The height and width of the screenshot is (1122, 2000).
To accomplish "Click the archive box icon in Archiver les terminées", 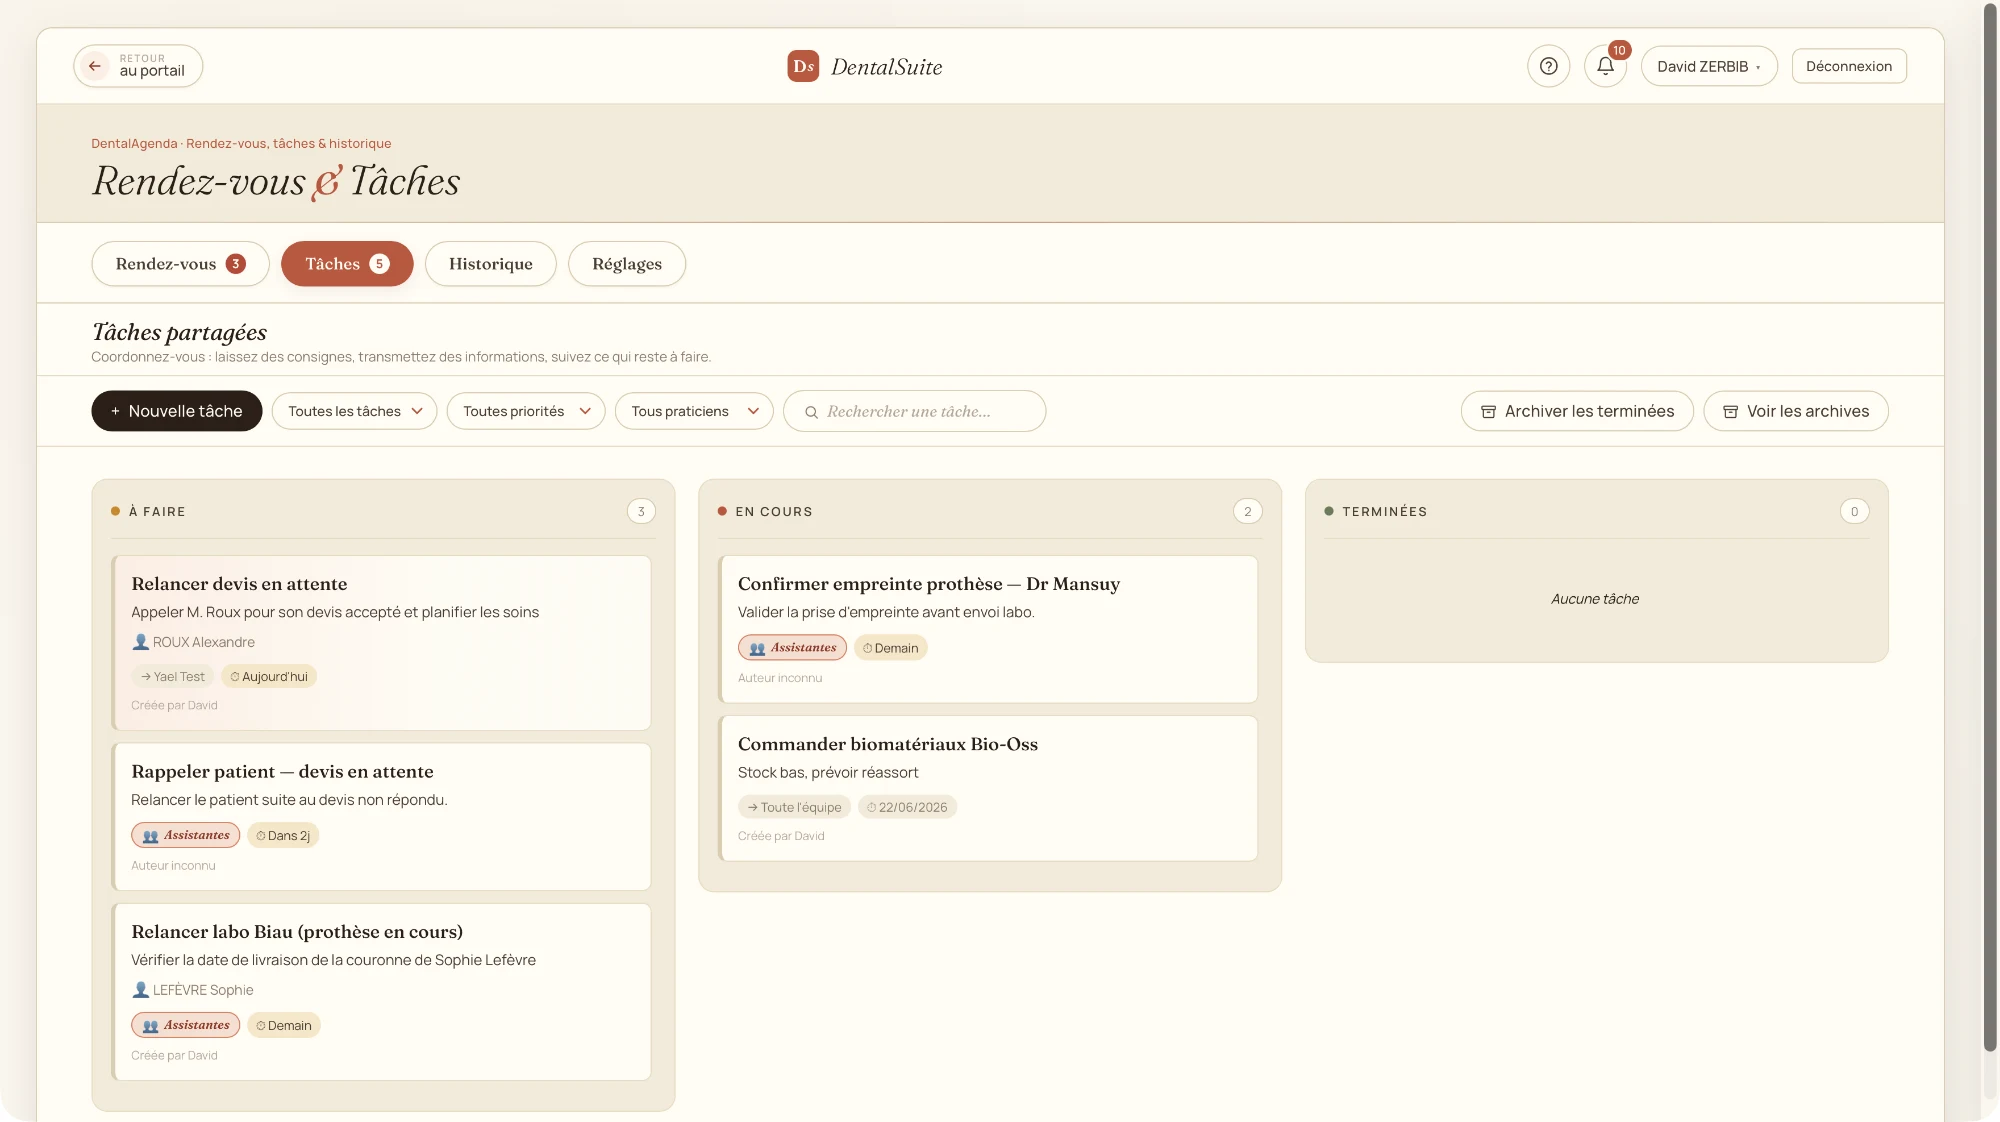I will (1488, 412).
